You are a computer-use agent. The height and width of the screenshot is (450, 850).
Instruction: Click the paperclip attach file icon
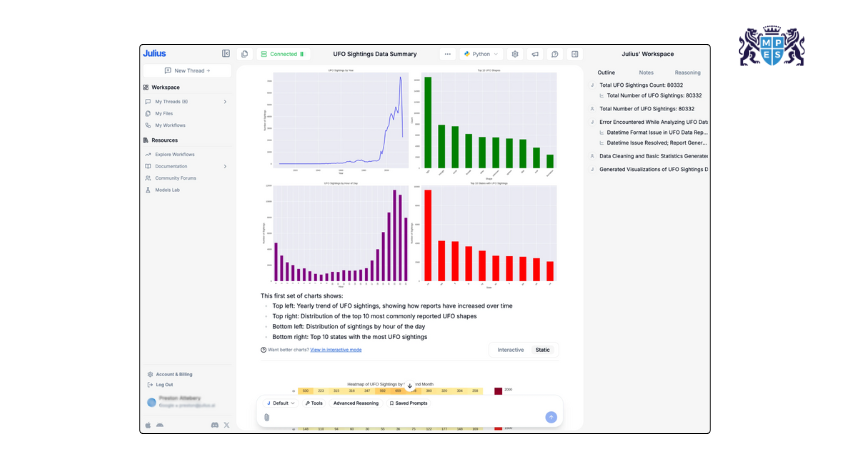click(x=266, y=417)
